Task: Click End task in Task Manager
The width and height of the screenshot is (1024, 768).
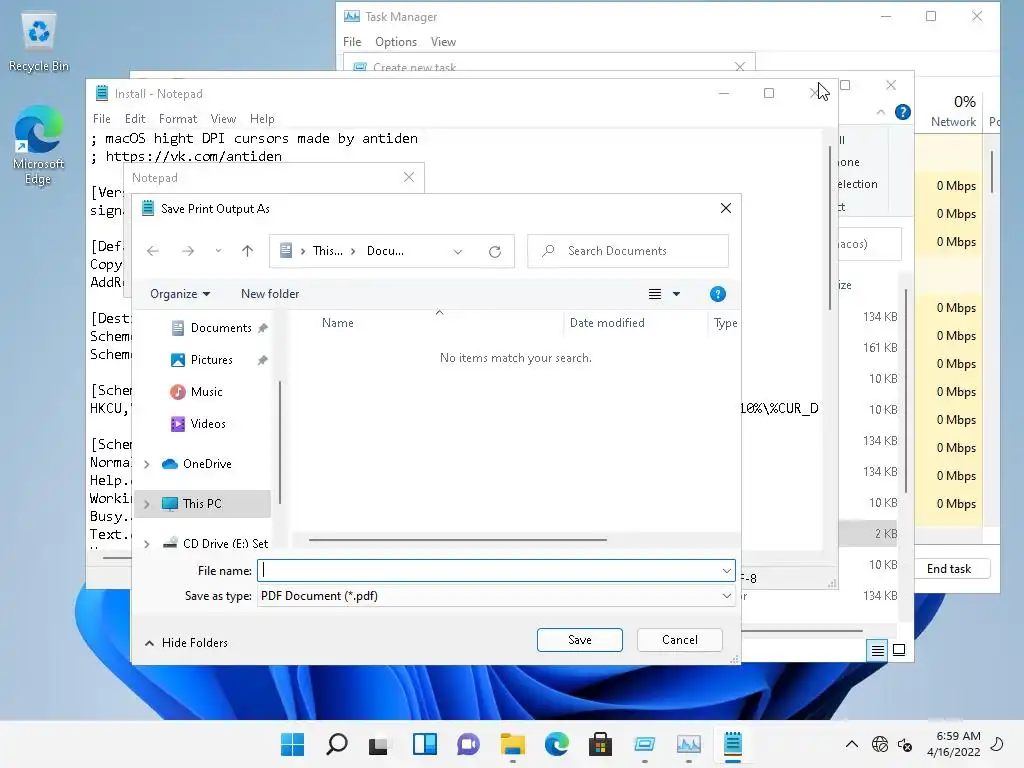Action: (x=949, y=569)
